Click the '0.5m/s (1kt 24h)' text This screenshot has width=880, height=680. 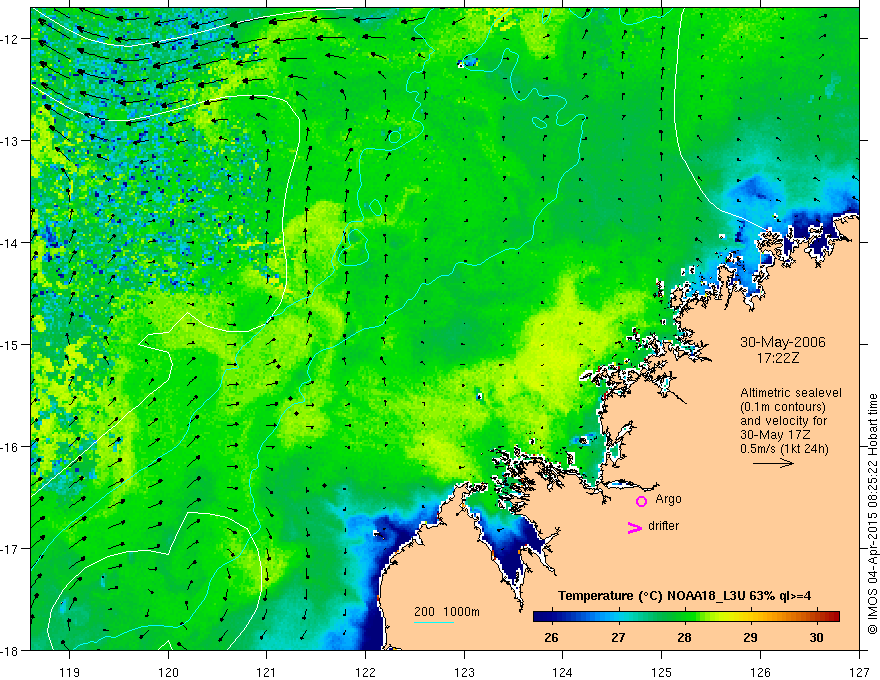pos(784,448)
